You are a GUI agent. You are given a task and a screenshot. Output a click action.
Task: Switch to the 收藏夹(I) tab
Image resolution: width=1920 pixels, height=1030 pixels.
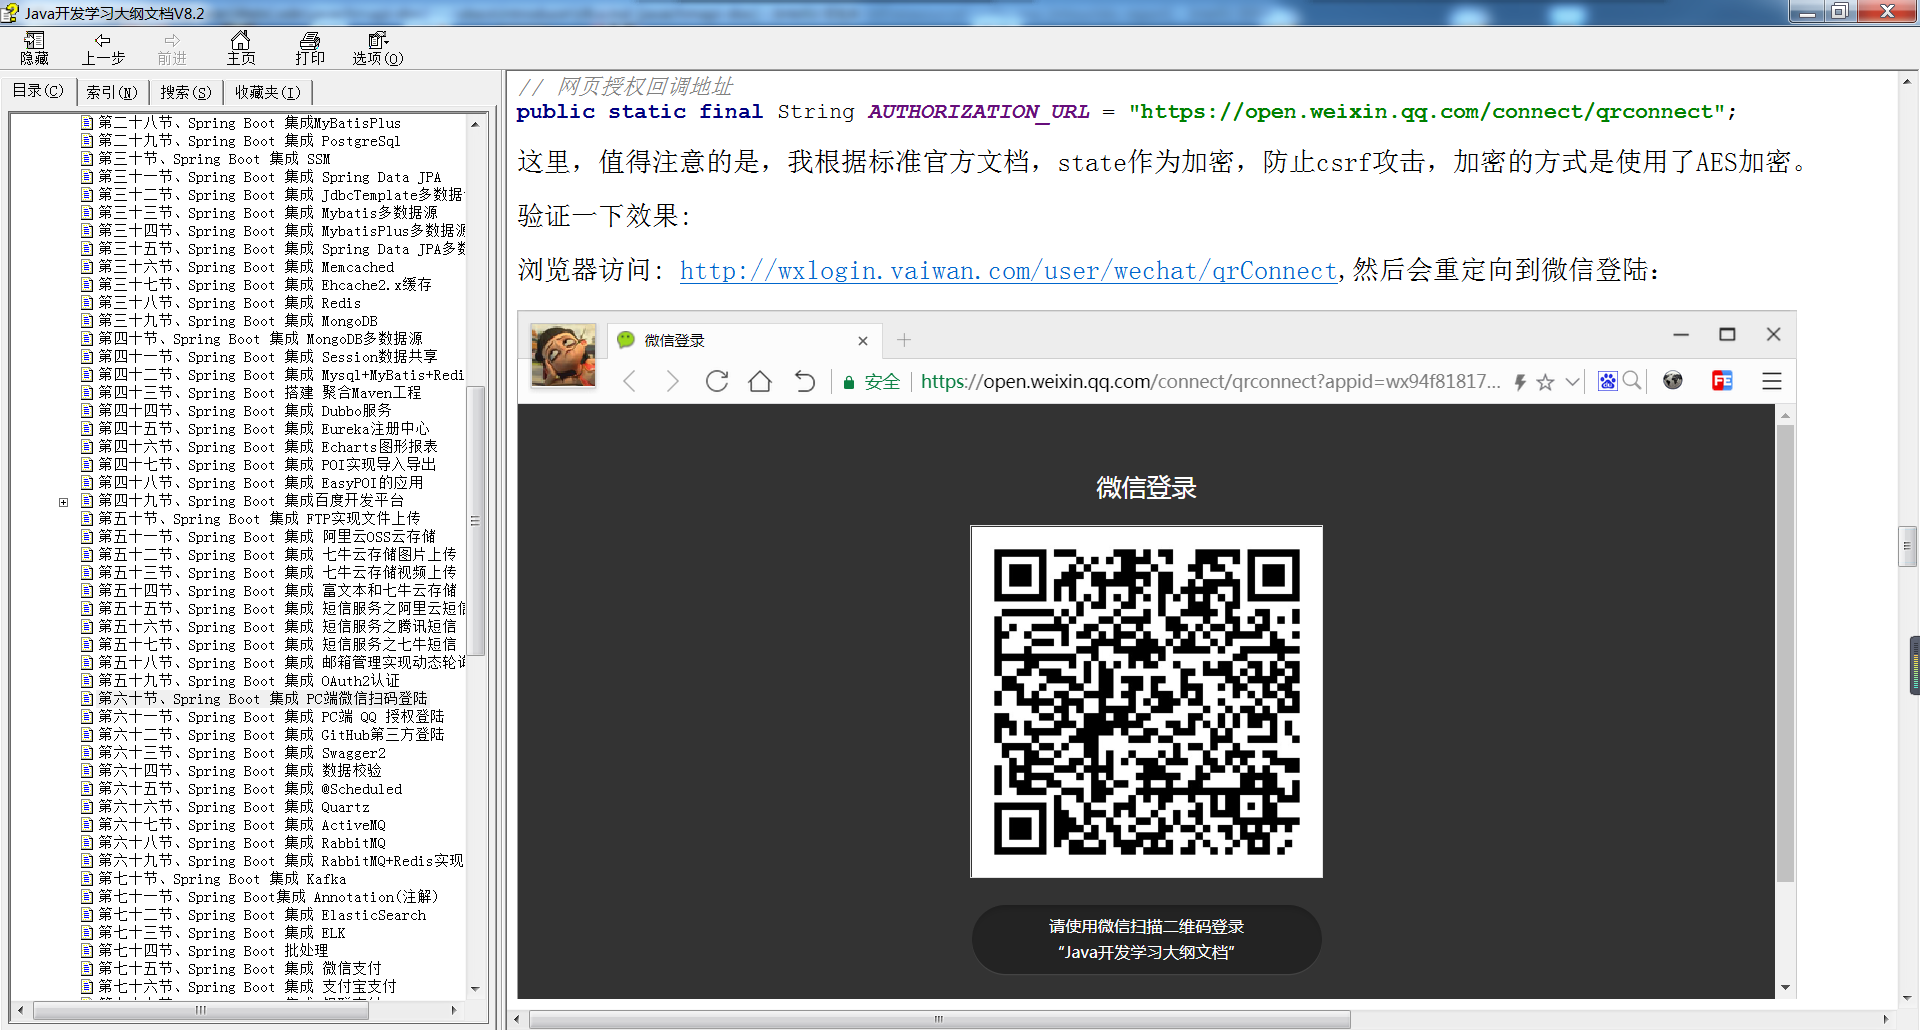[x=267, y=92]
